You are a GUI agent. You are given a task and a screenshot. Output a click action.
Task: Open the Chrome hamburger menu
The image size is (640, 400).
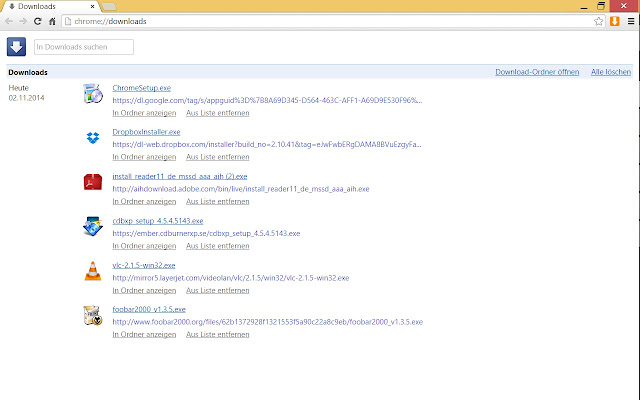(631, 21)
